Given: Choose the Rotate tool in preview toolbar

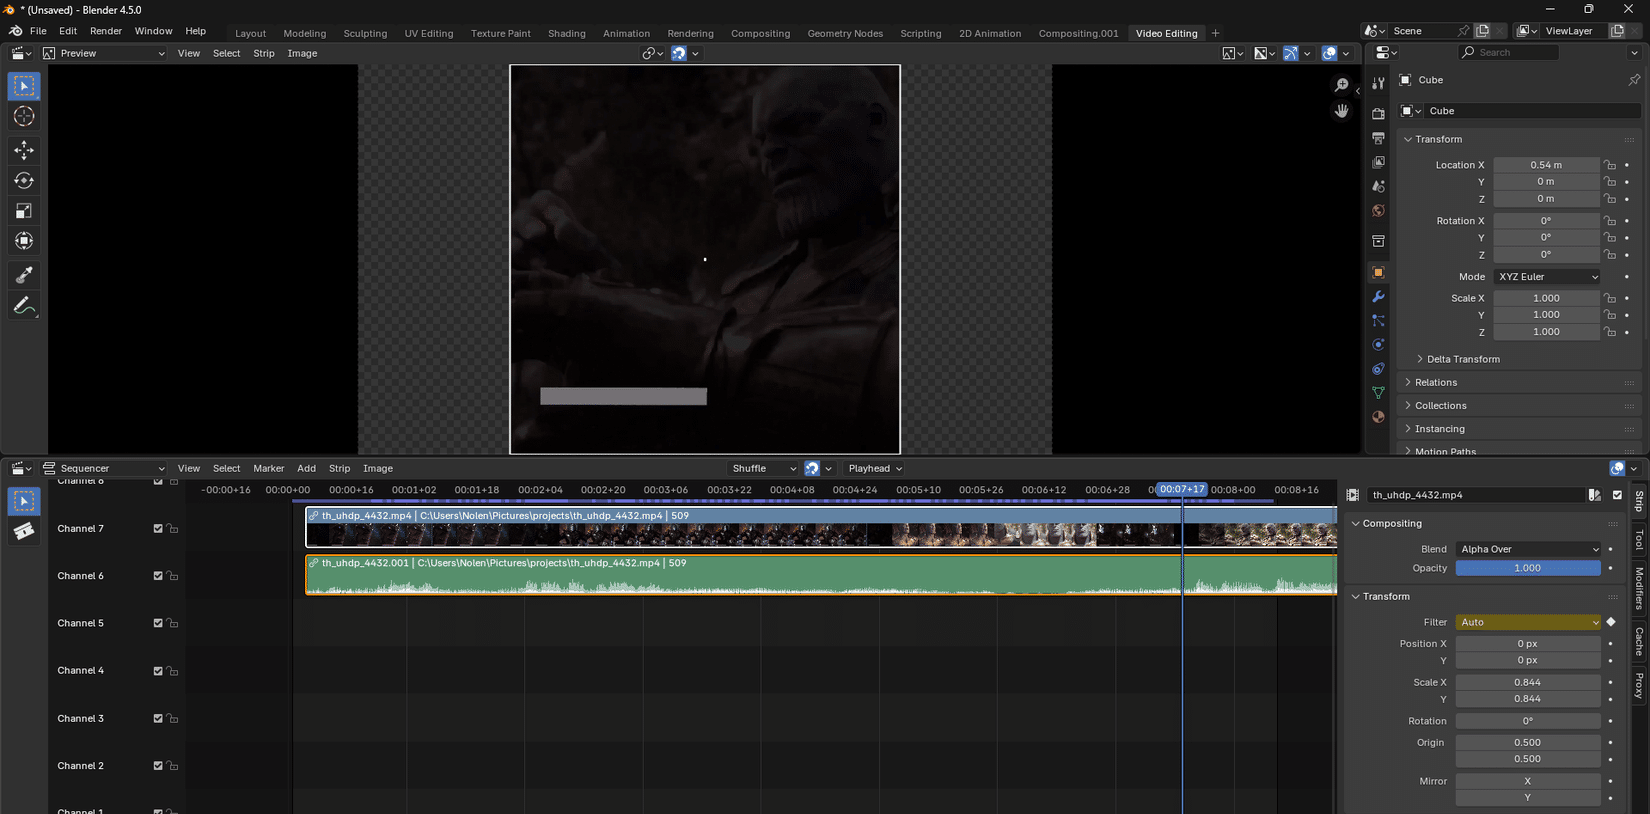Looking at the screenshot, I should 24,181.
